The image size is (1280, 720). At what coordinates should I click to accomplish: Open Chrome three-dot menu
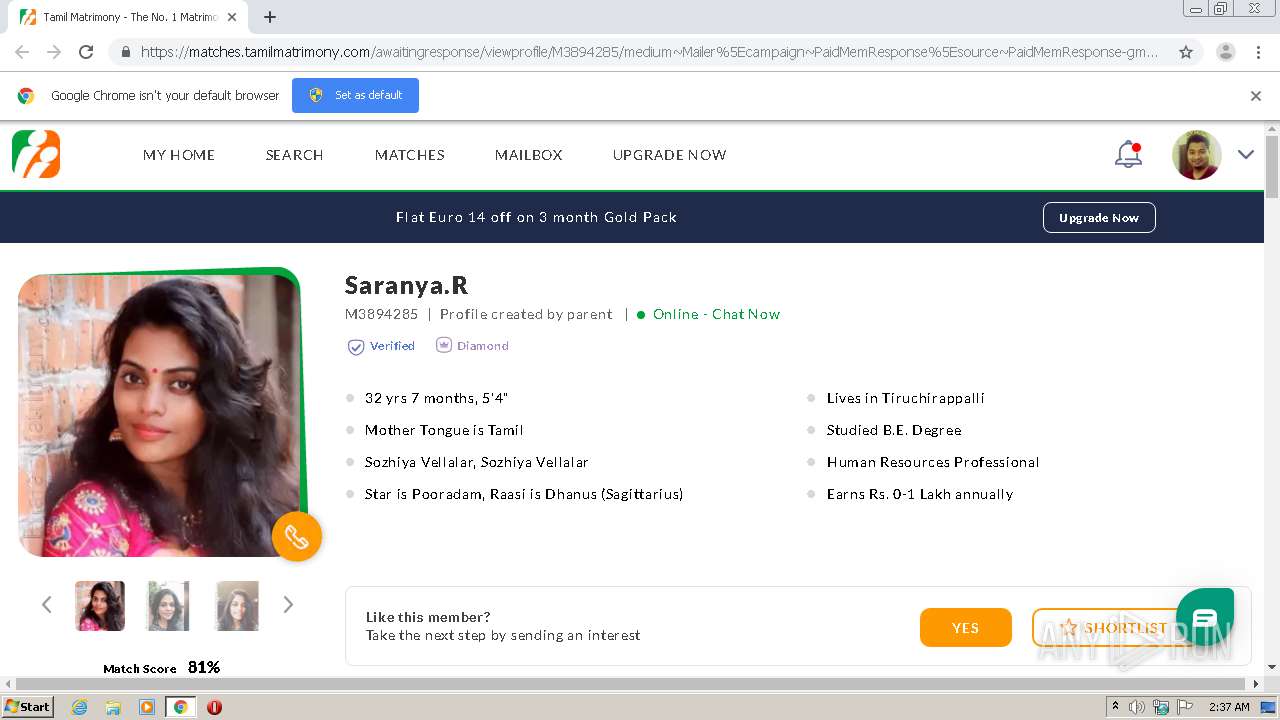(1258, 52)
